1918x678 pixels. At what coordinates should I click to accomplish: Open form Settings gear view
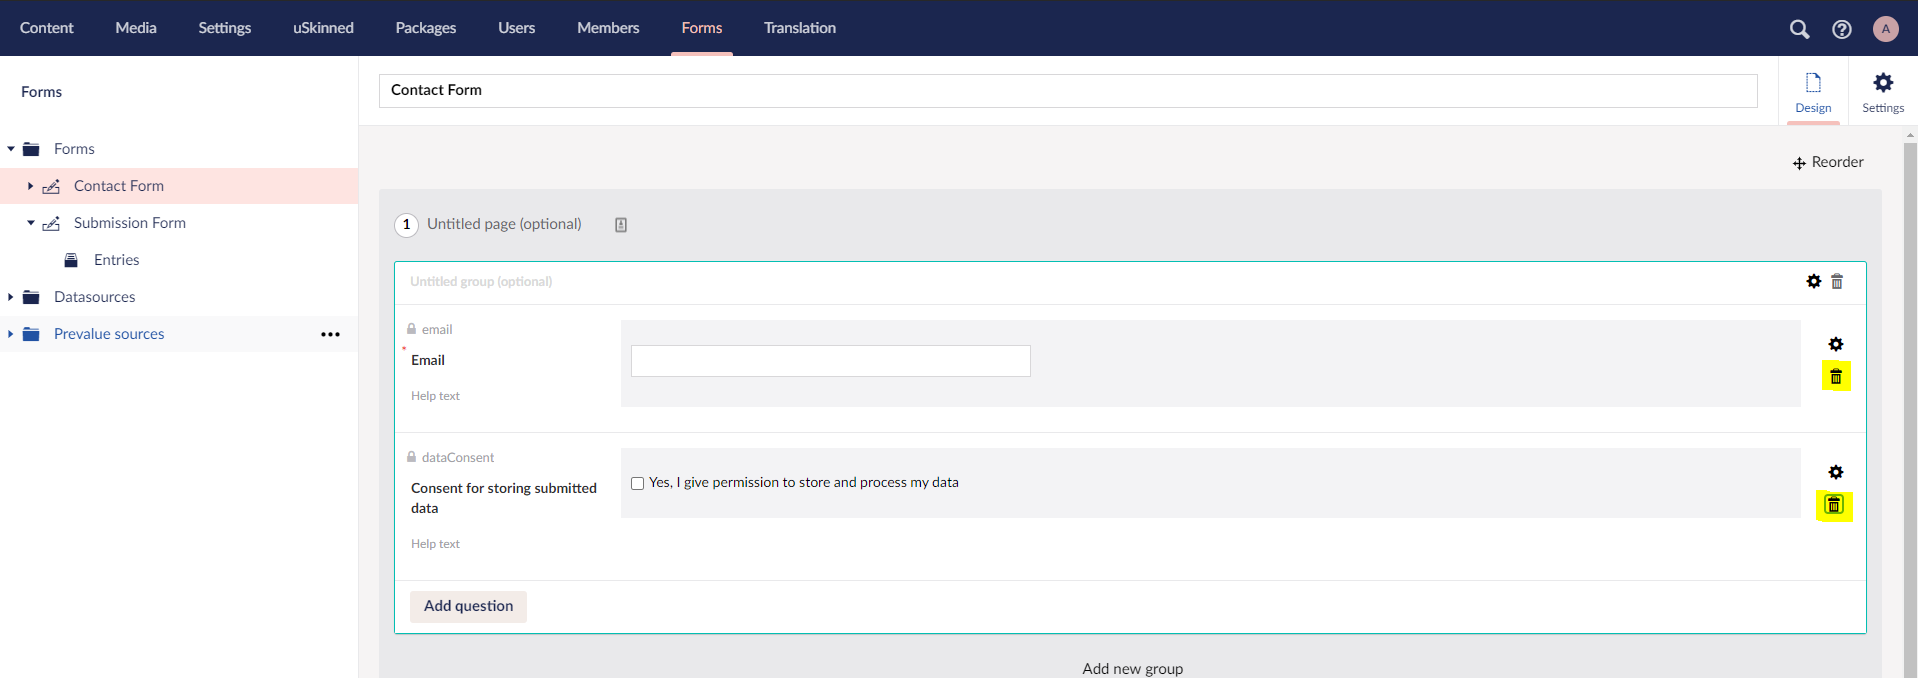pyautogui.click(x=1883, y=93)
